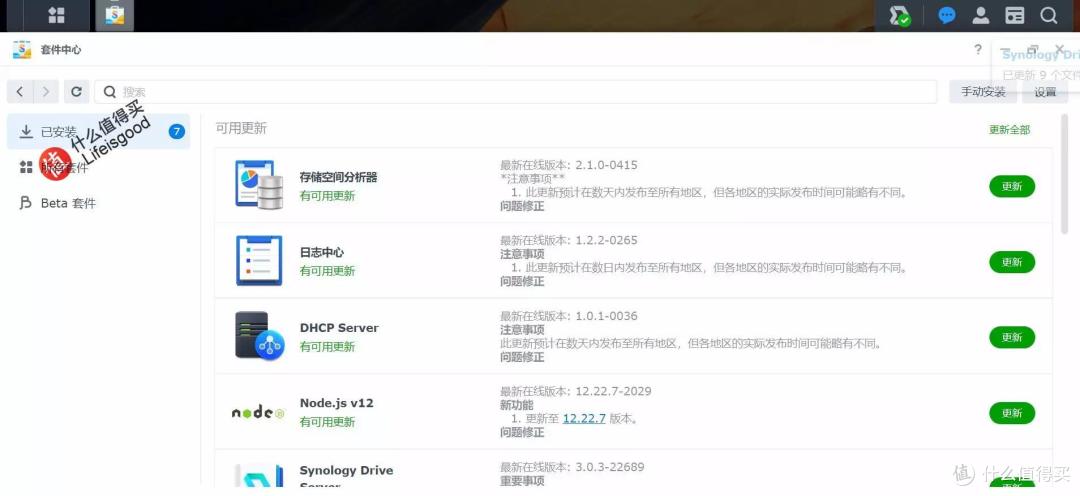Open DSM search magnifier icon
This screenshot has width=1080, height=496.
[1048, 15]
